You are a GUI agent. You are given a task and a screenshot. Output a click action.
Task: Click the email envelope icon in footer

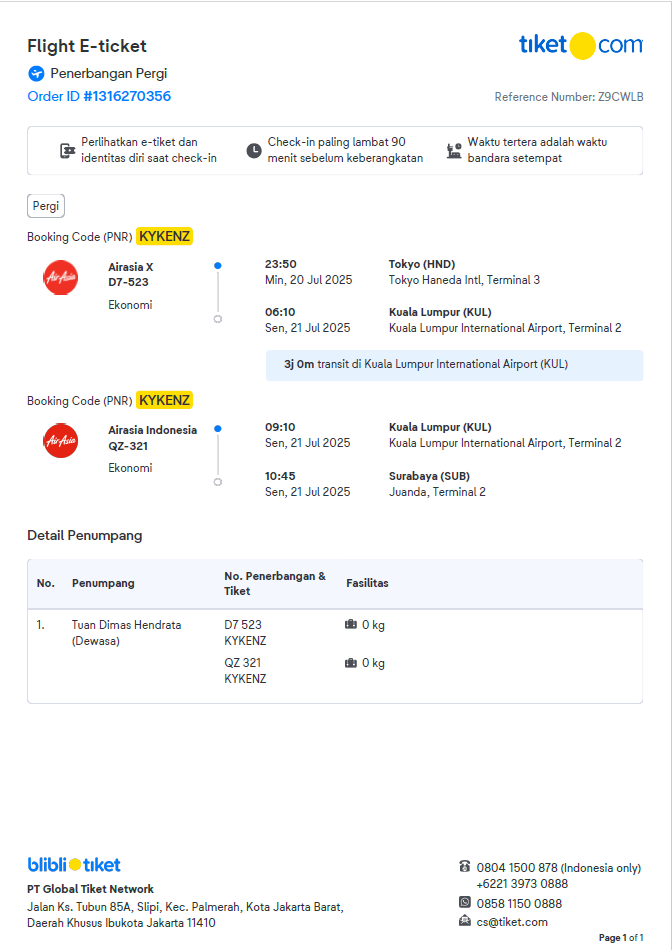click(464, 921)
